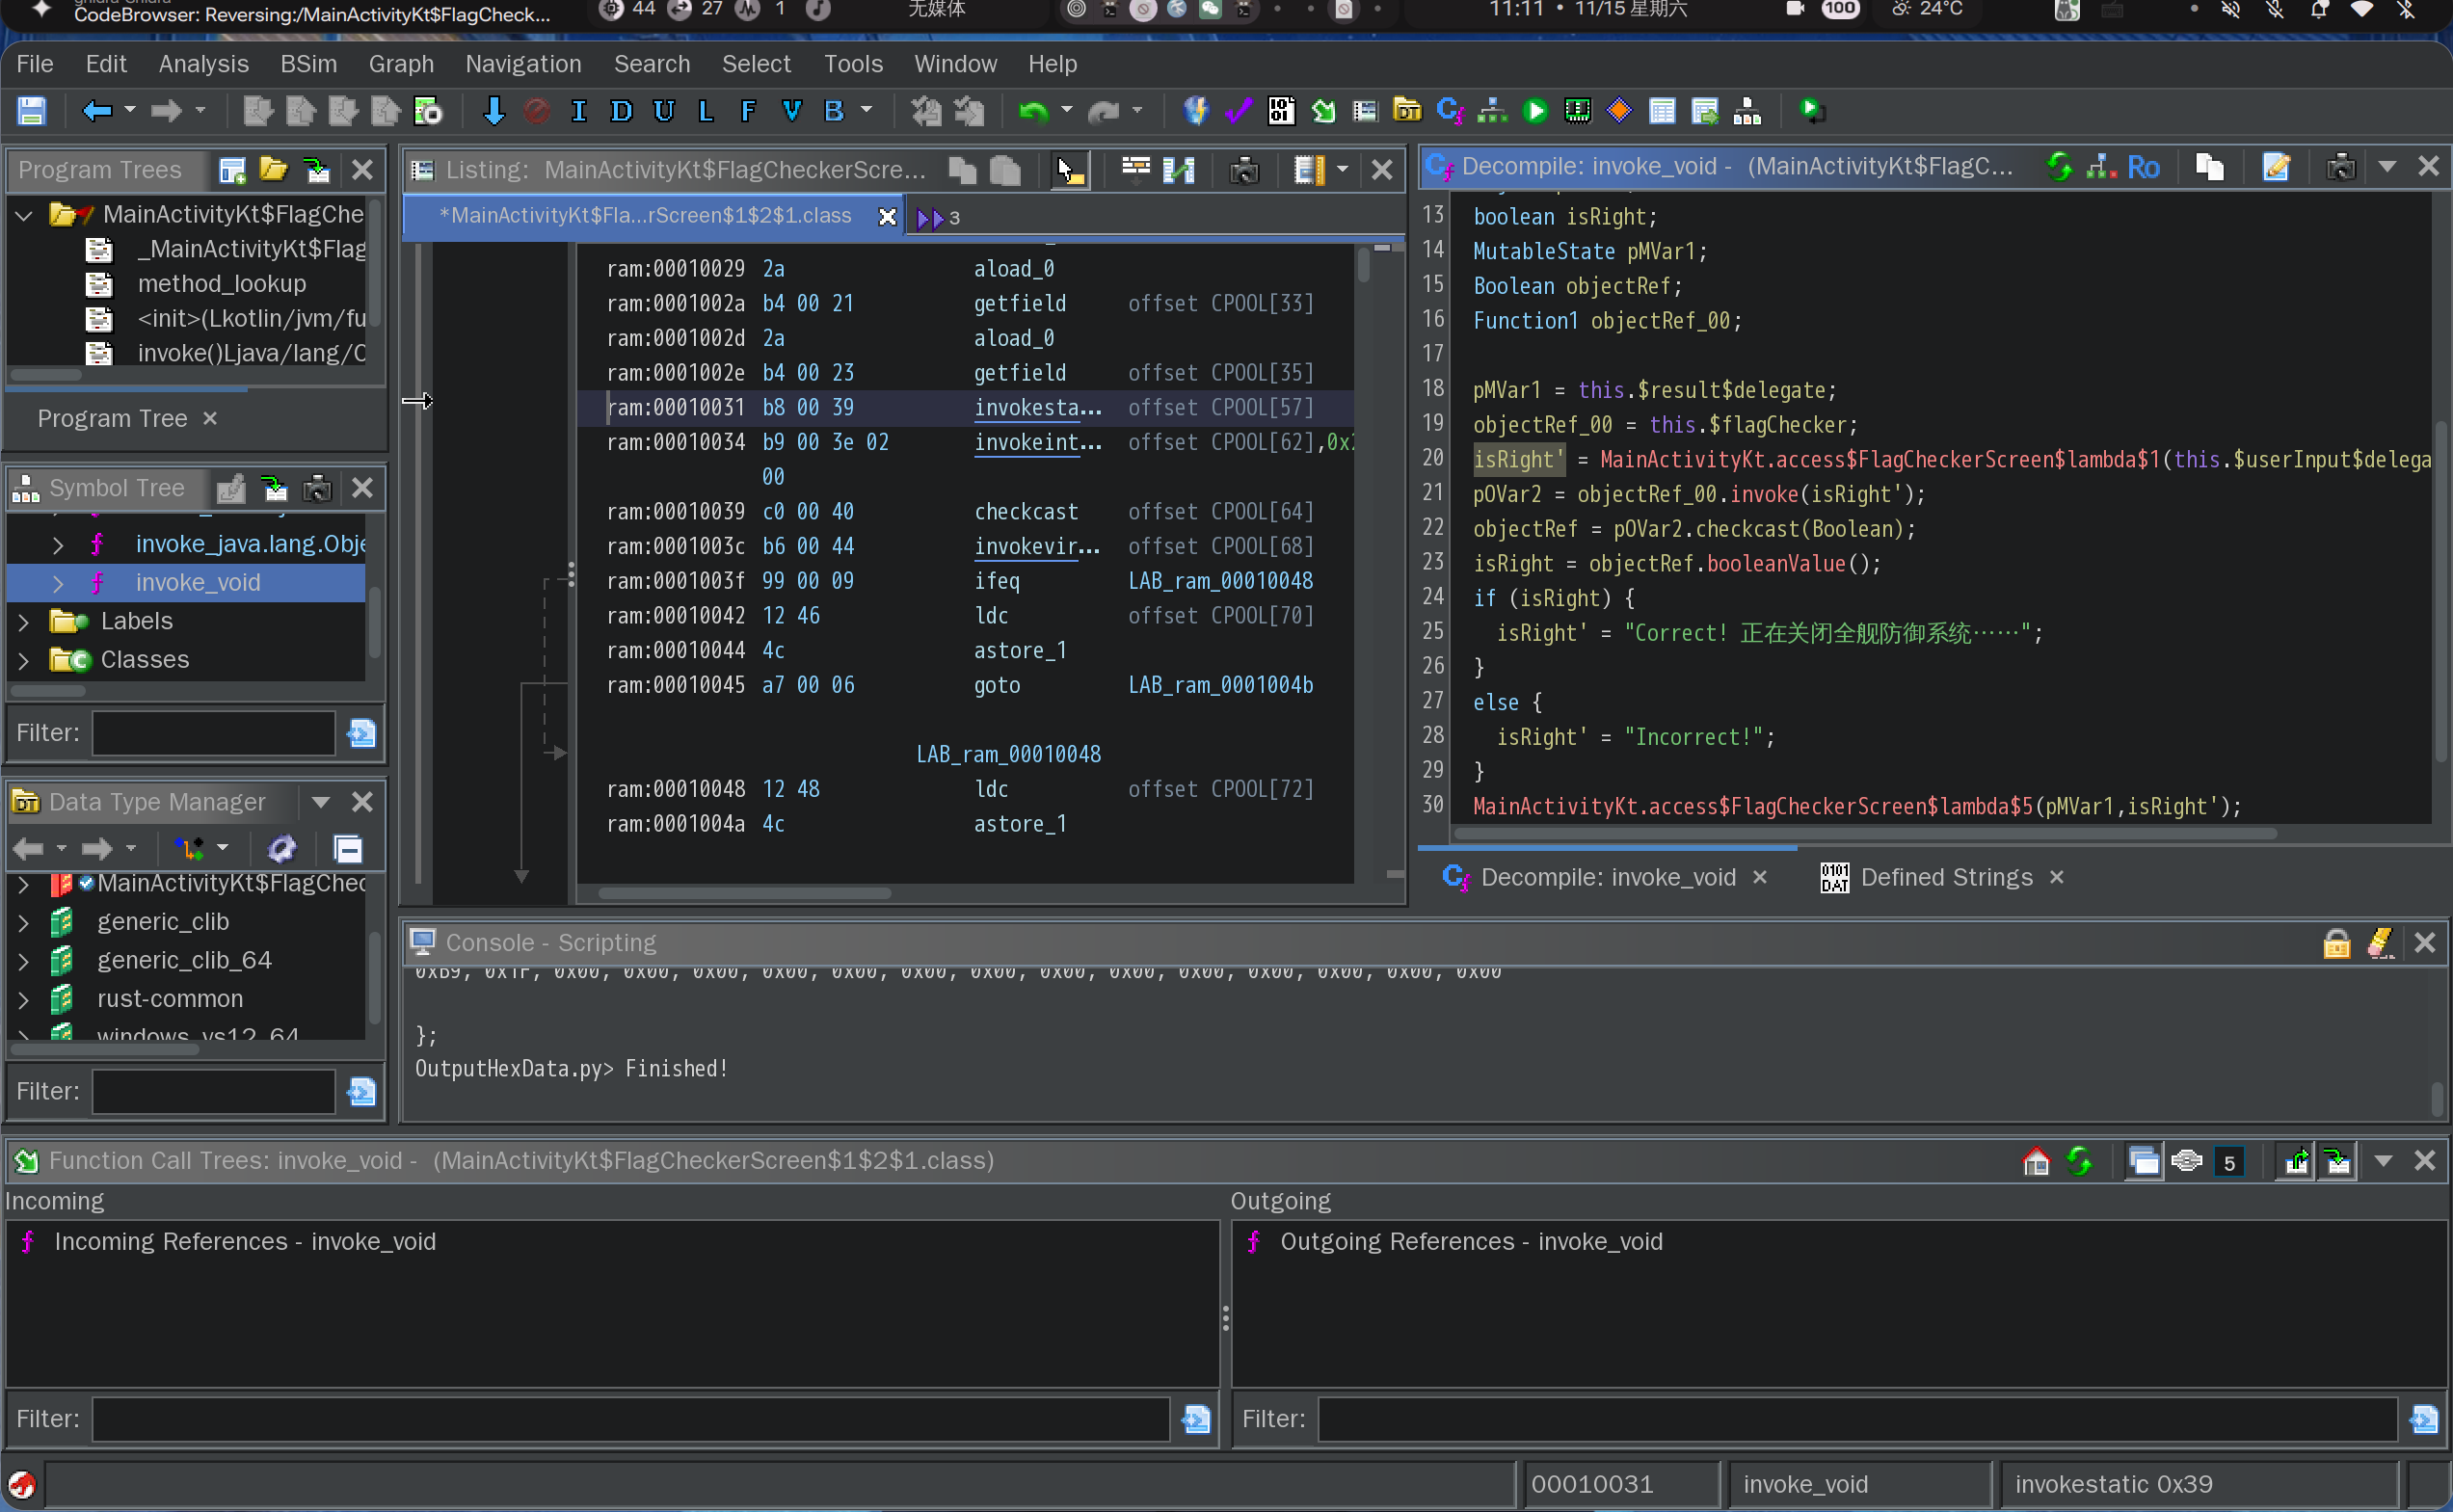
Task: Click the green Undo arrow icon
Action: 1032,111
